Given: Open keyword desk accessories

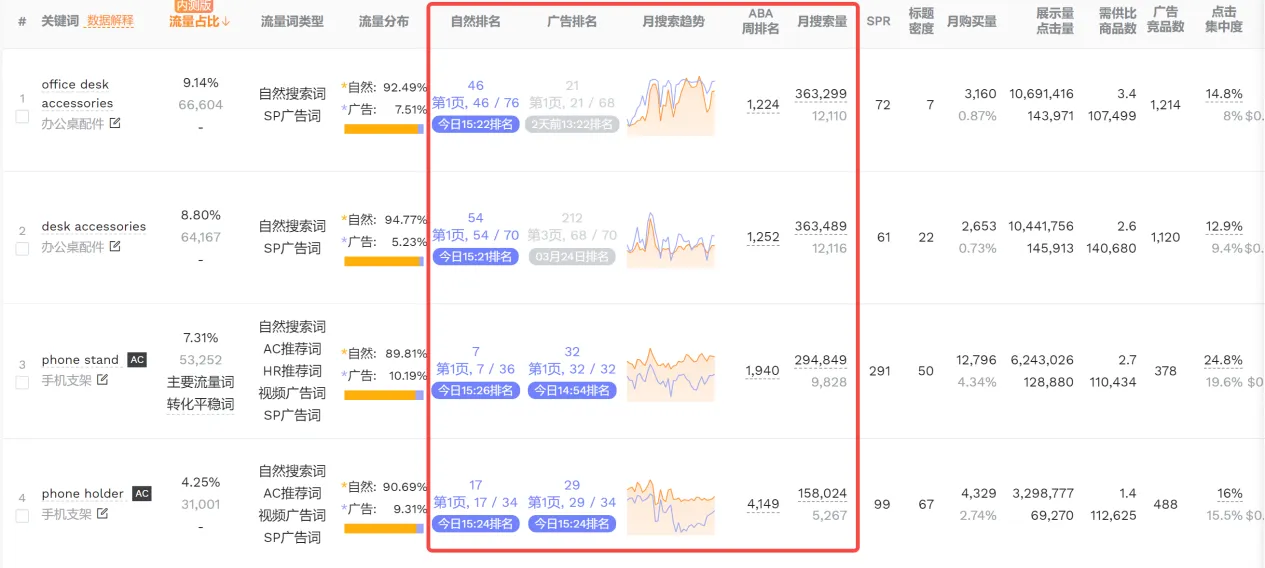Looking at the screenshot, I should point(94,226).
